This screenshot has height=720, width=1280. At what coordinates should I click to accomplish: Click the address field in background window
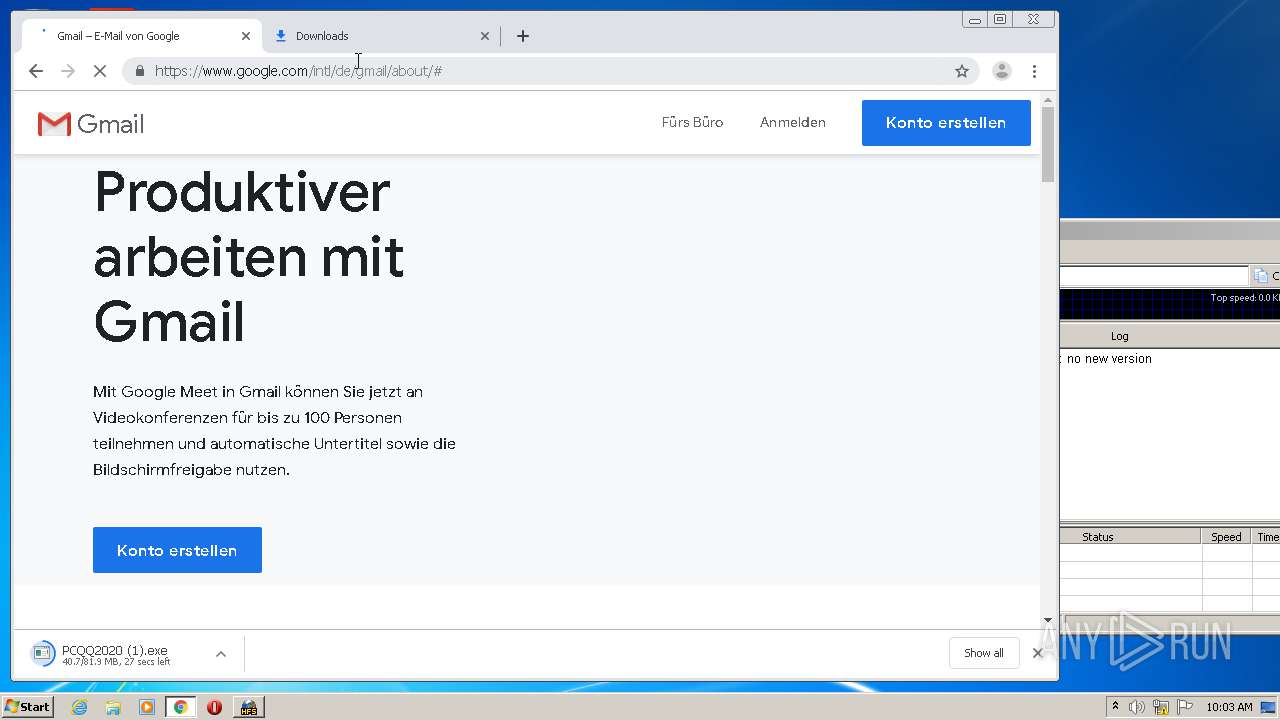point(1154,276)
